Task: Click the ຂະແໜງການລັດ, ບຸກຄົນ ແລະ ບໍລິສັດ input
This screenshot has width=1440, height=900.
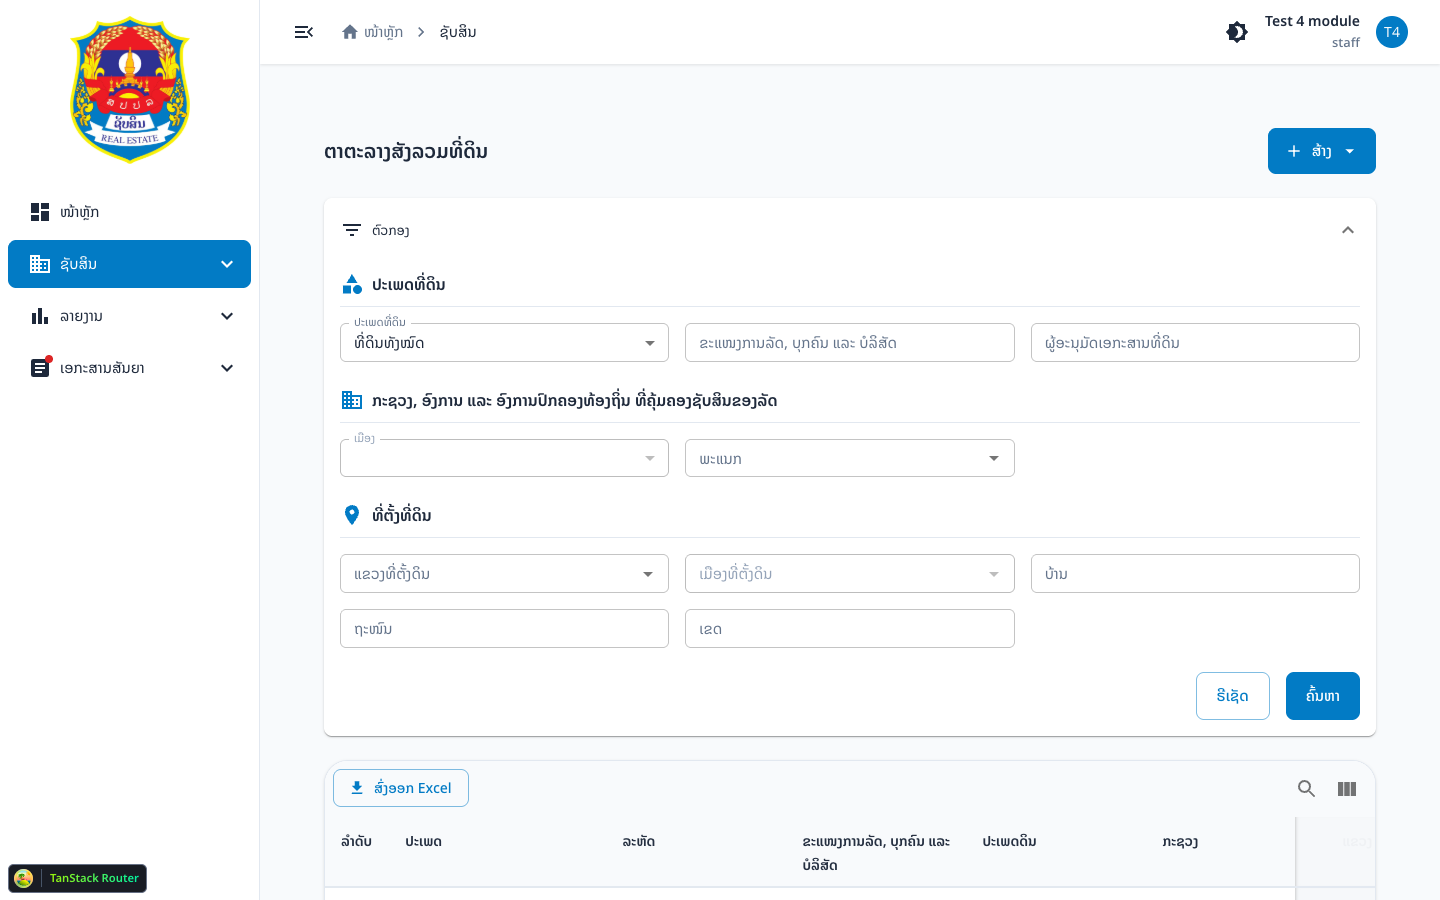Action: click(850, 343)
